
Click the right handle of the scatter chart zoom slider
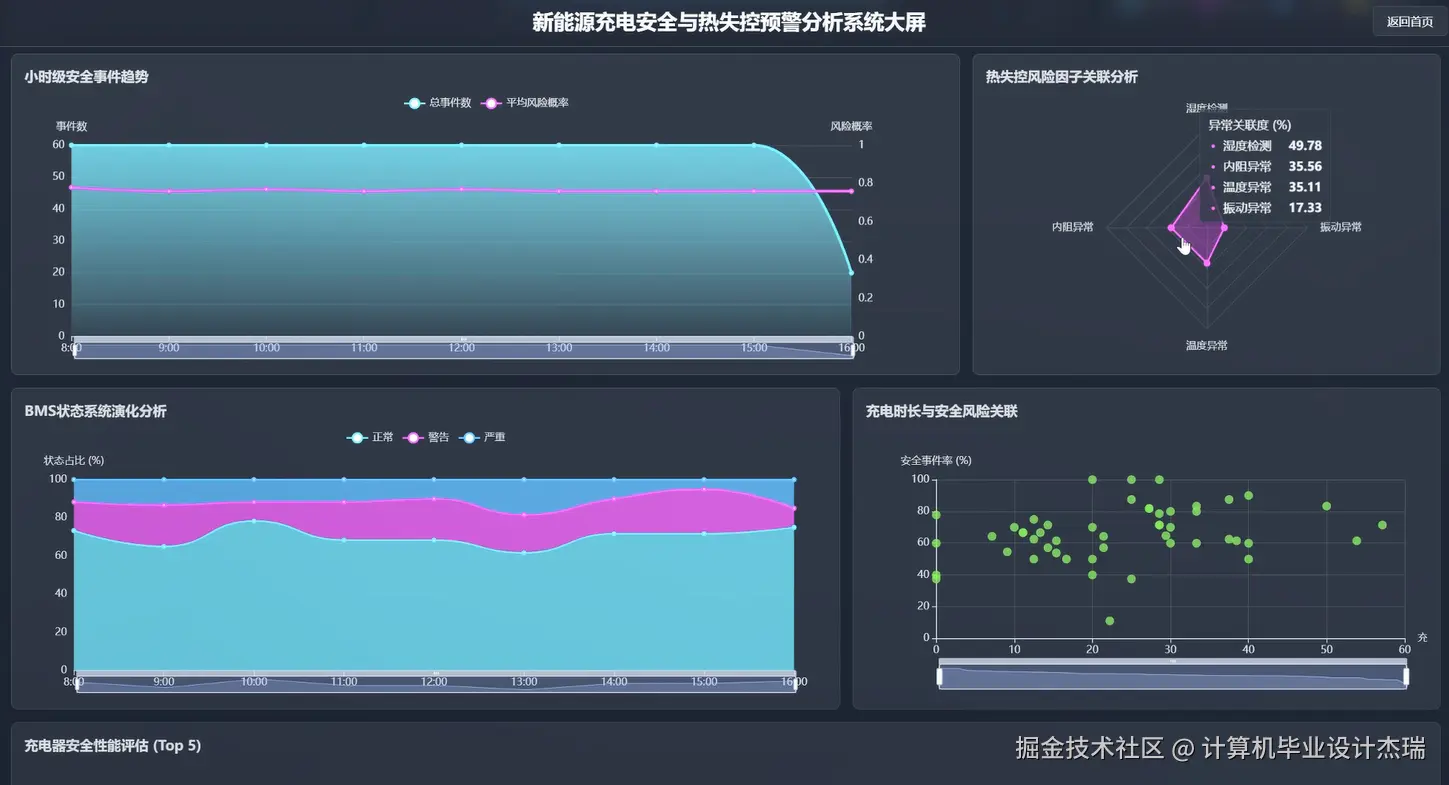coord(1406,676)
